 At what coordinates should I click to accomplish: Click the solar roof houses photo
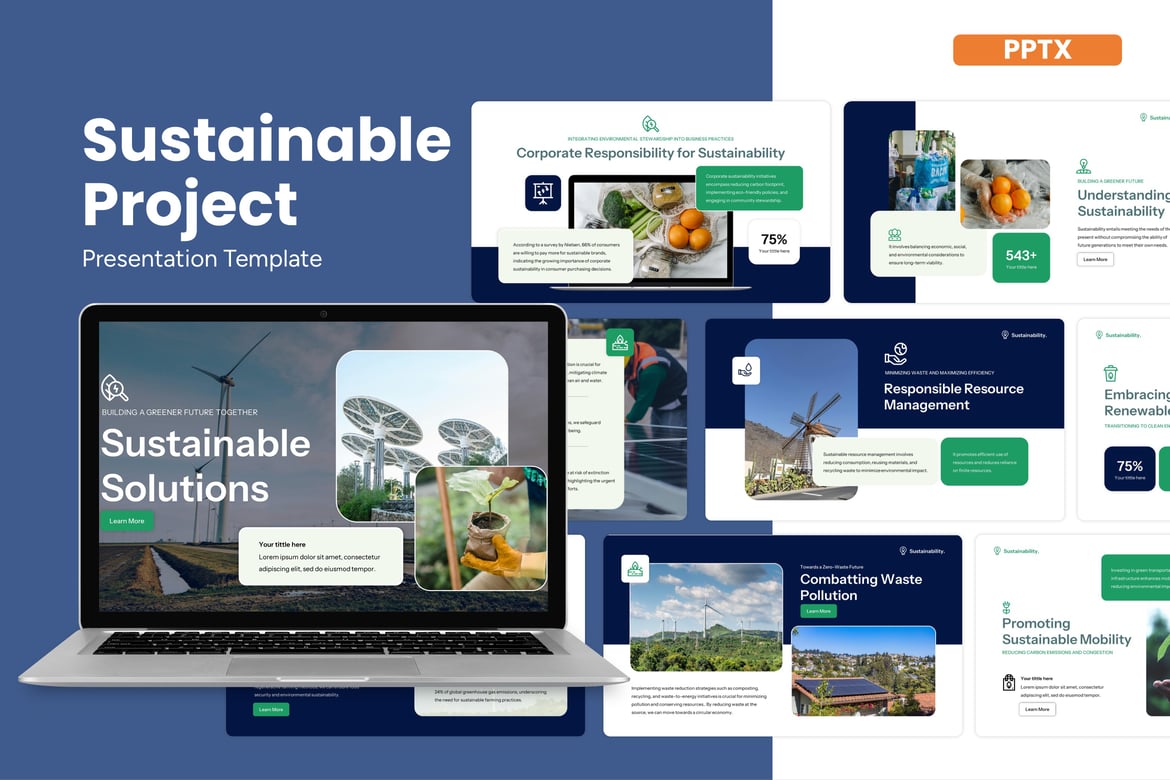pyautogui.click(x=863, y=671)
